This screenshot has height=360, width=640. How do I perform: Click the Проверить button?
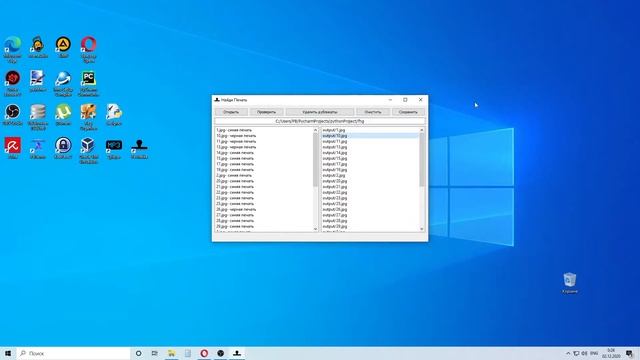(x=267, y=112)
